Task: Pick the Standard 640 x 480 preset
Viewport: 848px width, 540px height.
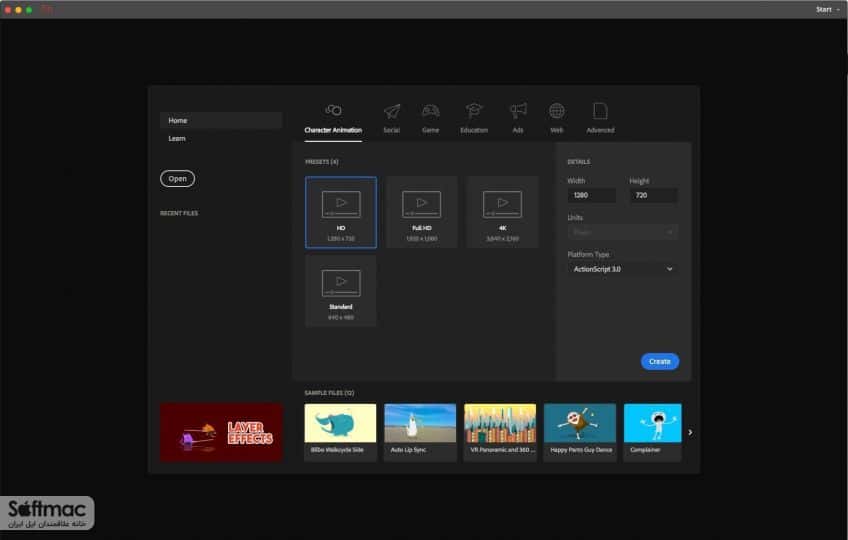Action: 341,291
